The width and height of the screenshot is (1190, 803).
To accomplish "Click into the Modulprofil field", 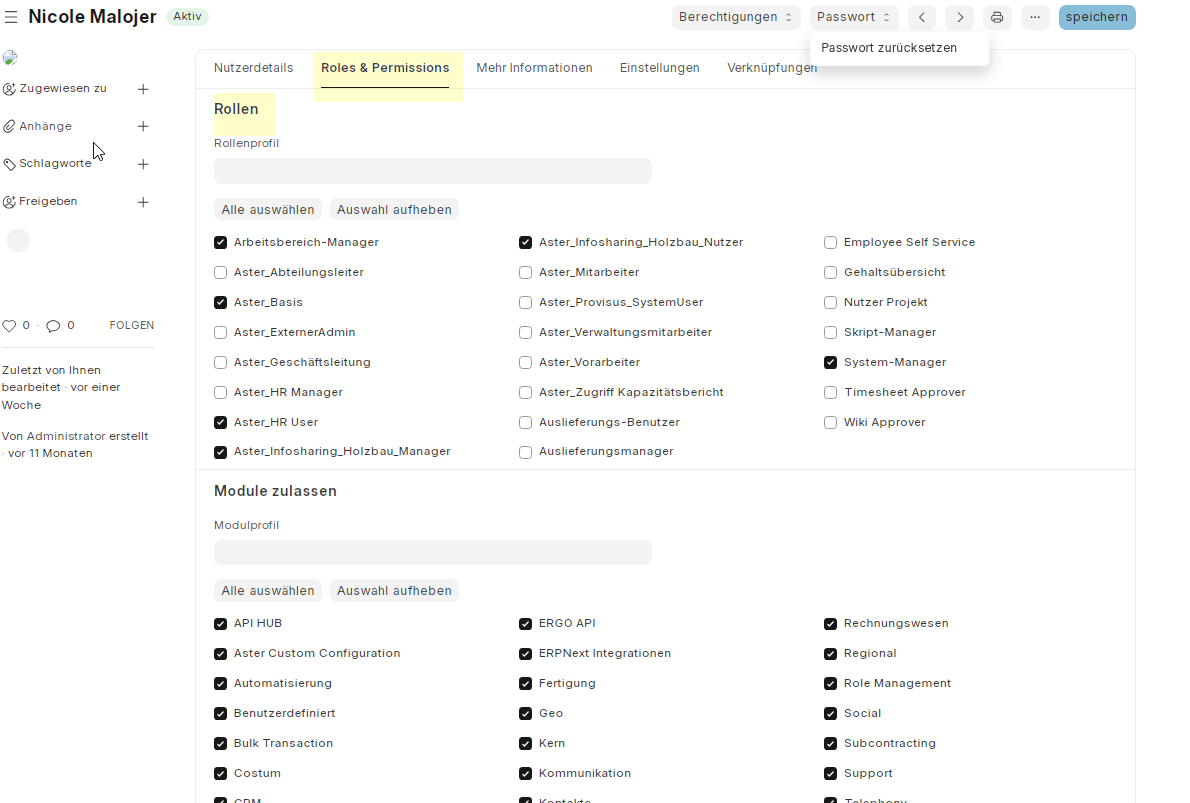I will (432, 553).
